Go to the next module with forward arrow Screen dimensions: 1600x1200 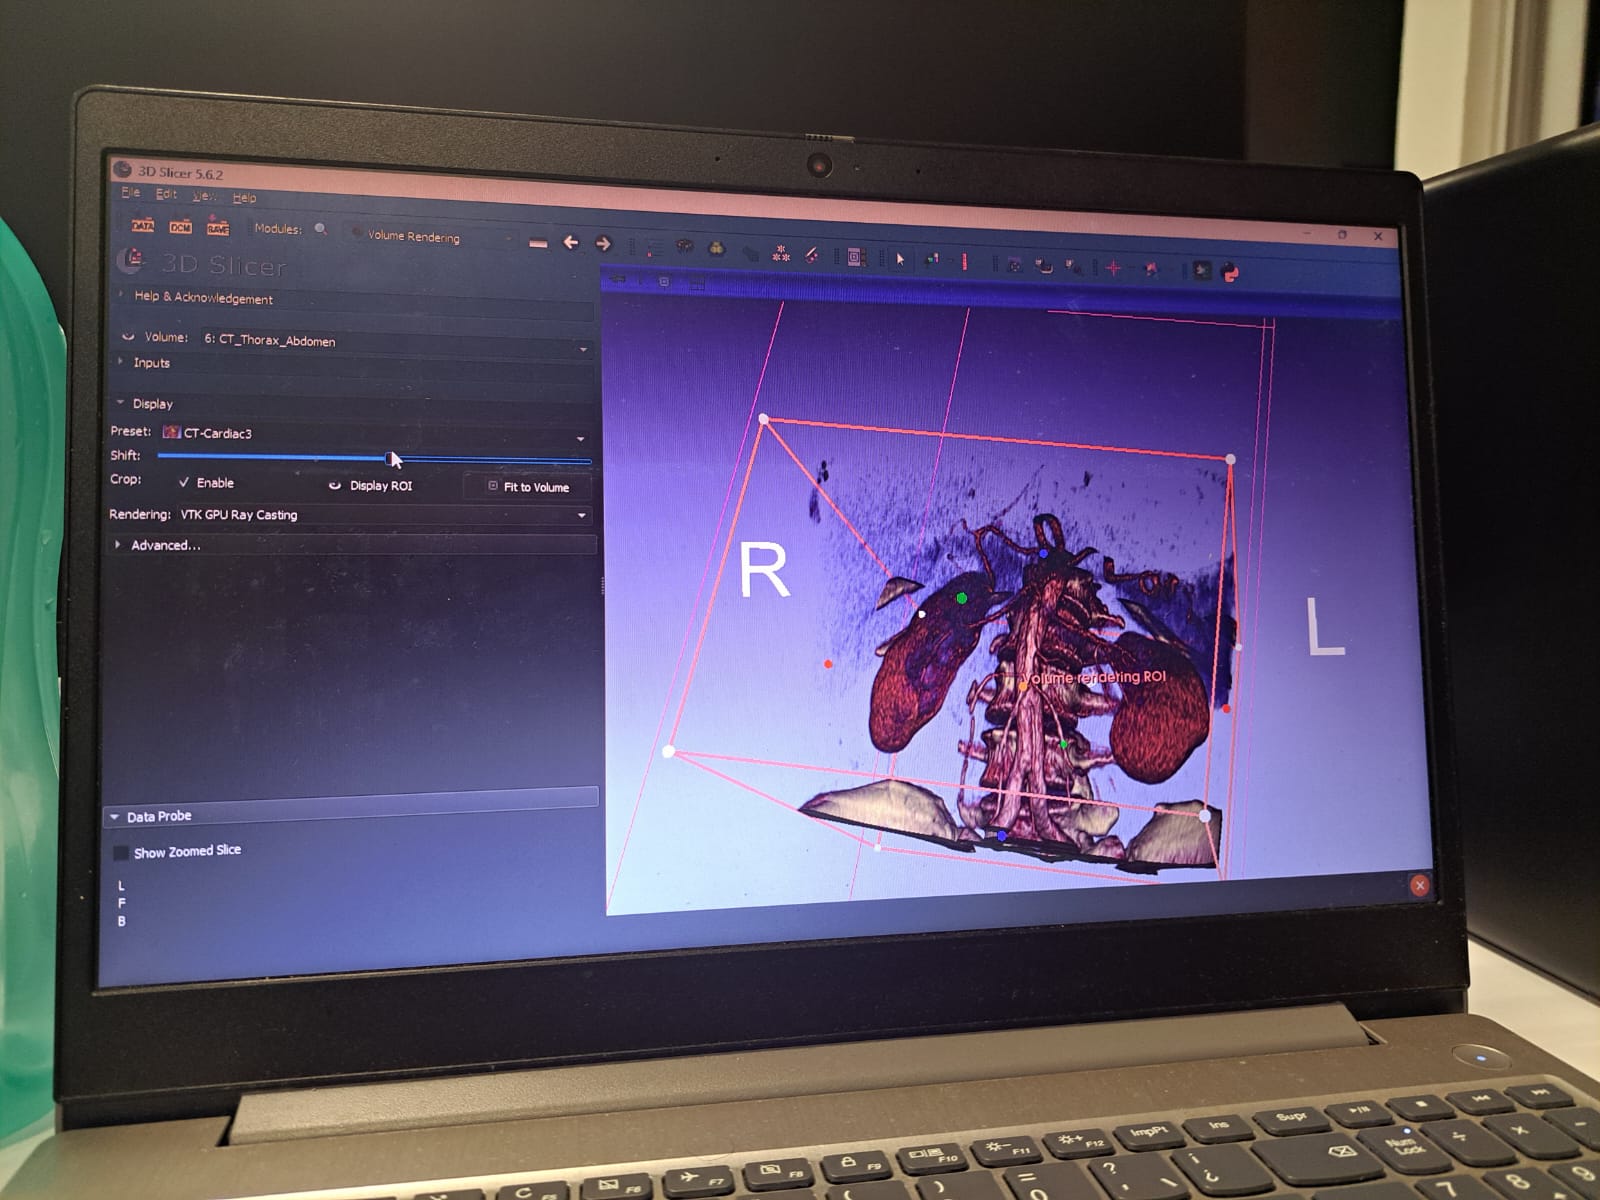603,244
